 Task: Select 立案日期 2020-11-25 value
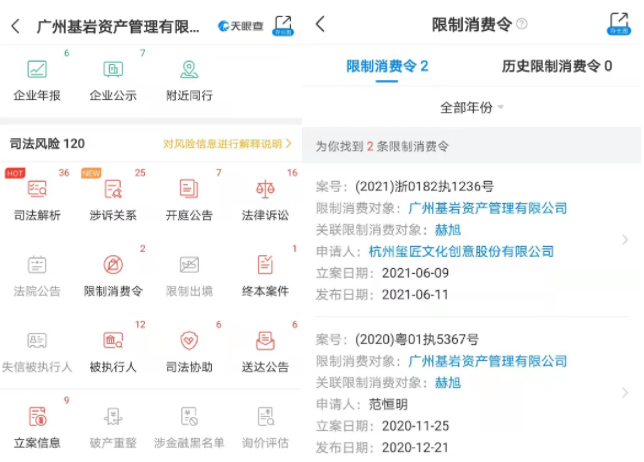(x=415, y=426)
